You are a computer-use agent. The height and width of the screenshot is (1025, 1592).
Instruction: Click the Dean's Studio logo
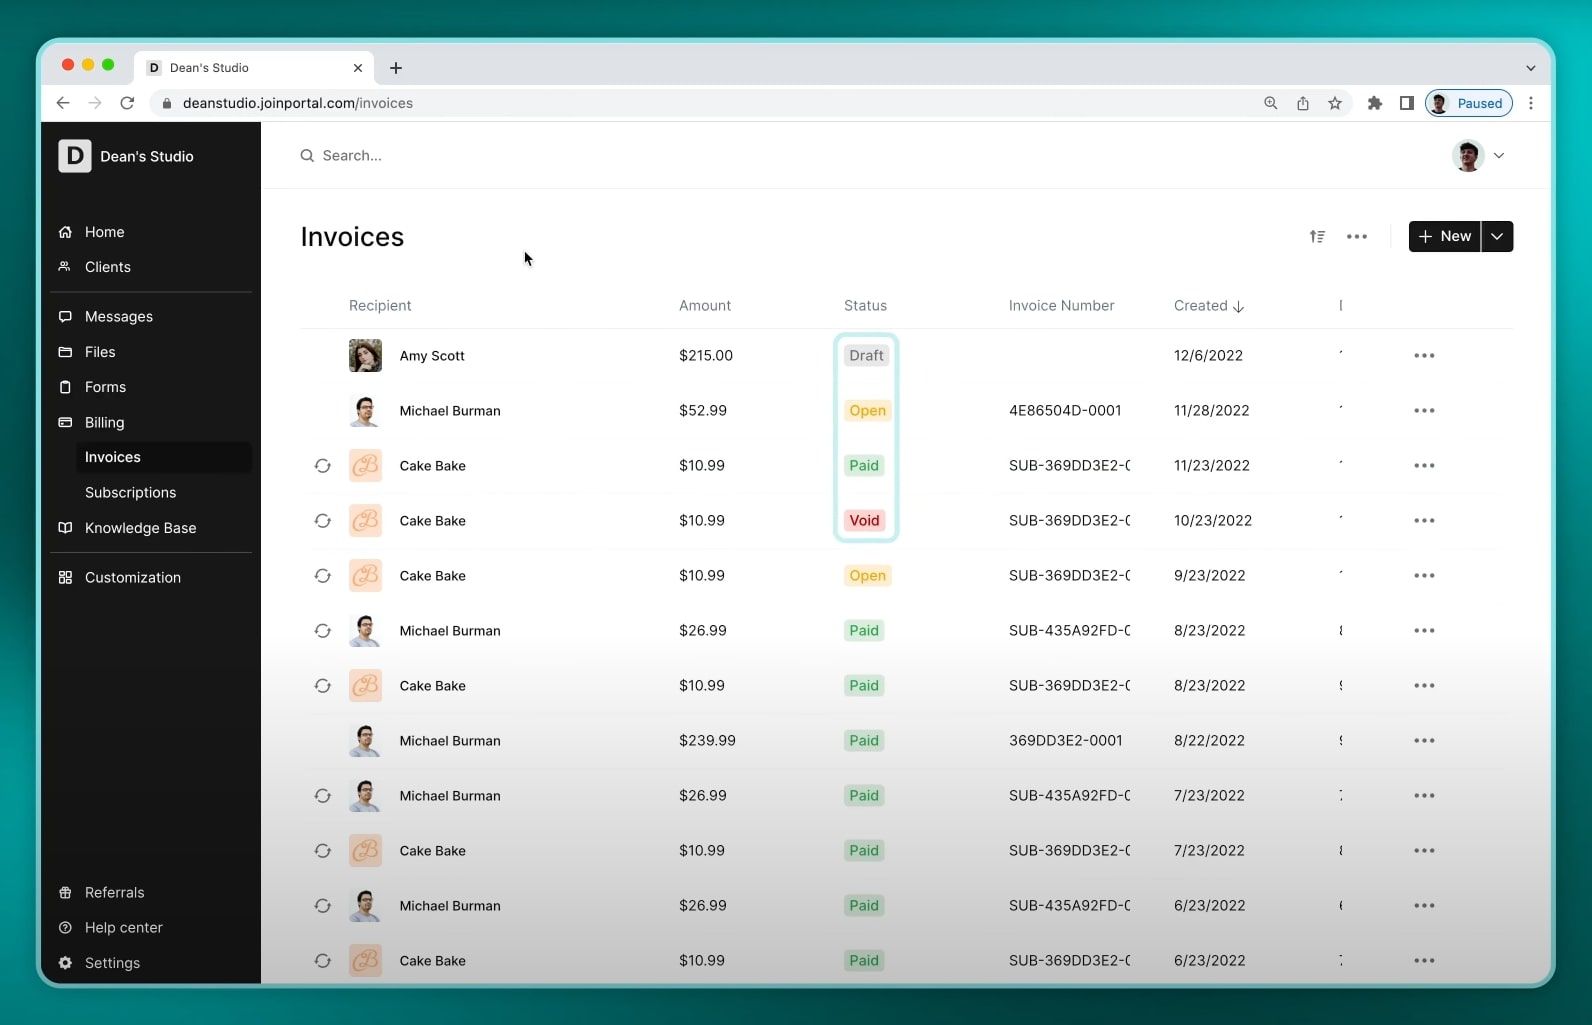pos(75,156)
